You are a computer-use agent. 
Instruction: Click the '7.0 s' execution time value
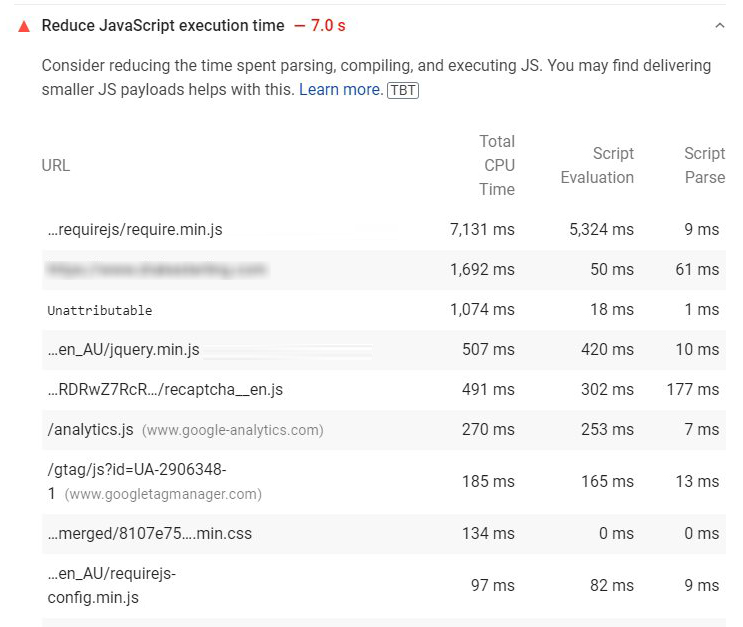320,26
